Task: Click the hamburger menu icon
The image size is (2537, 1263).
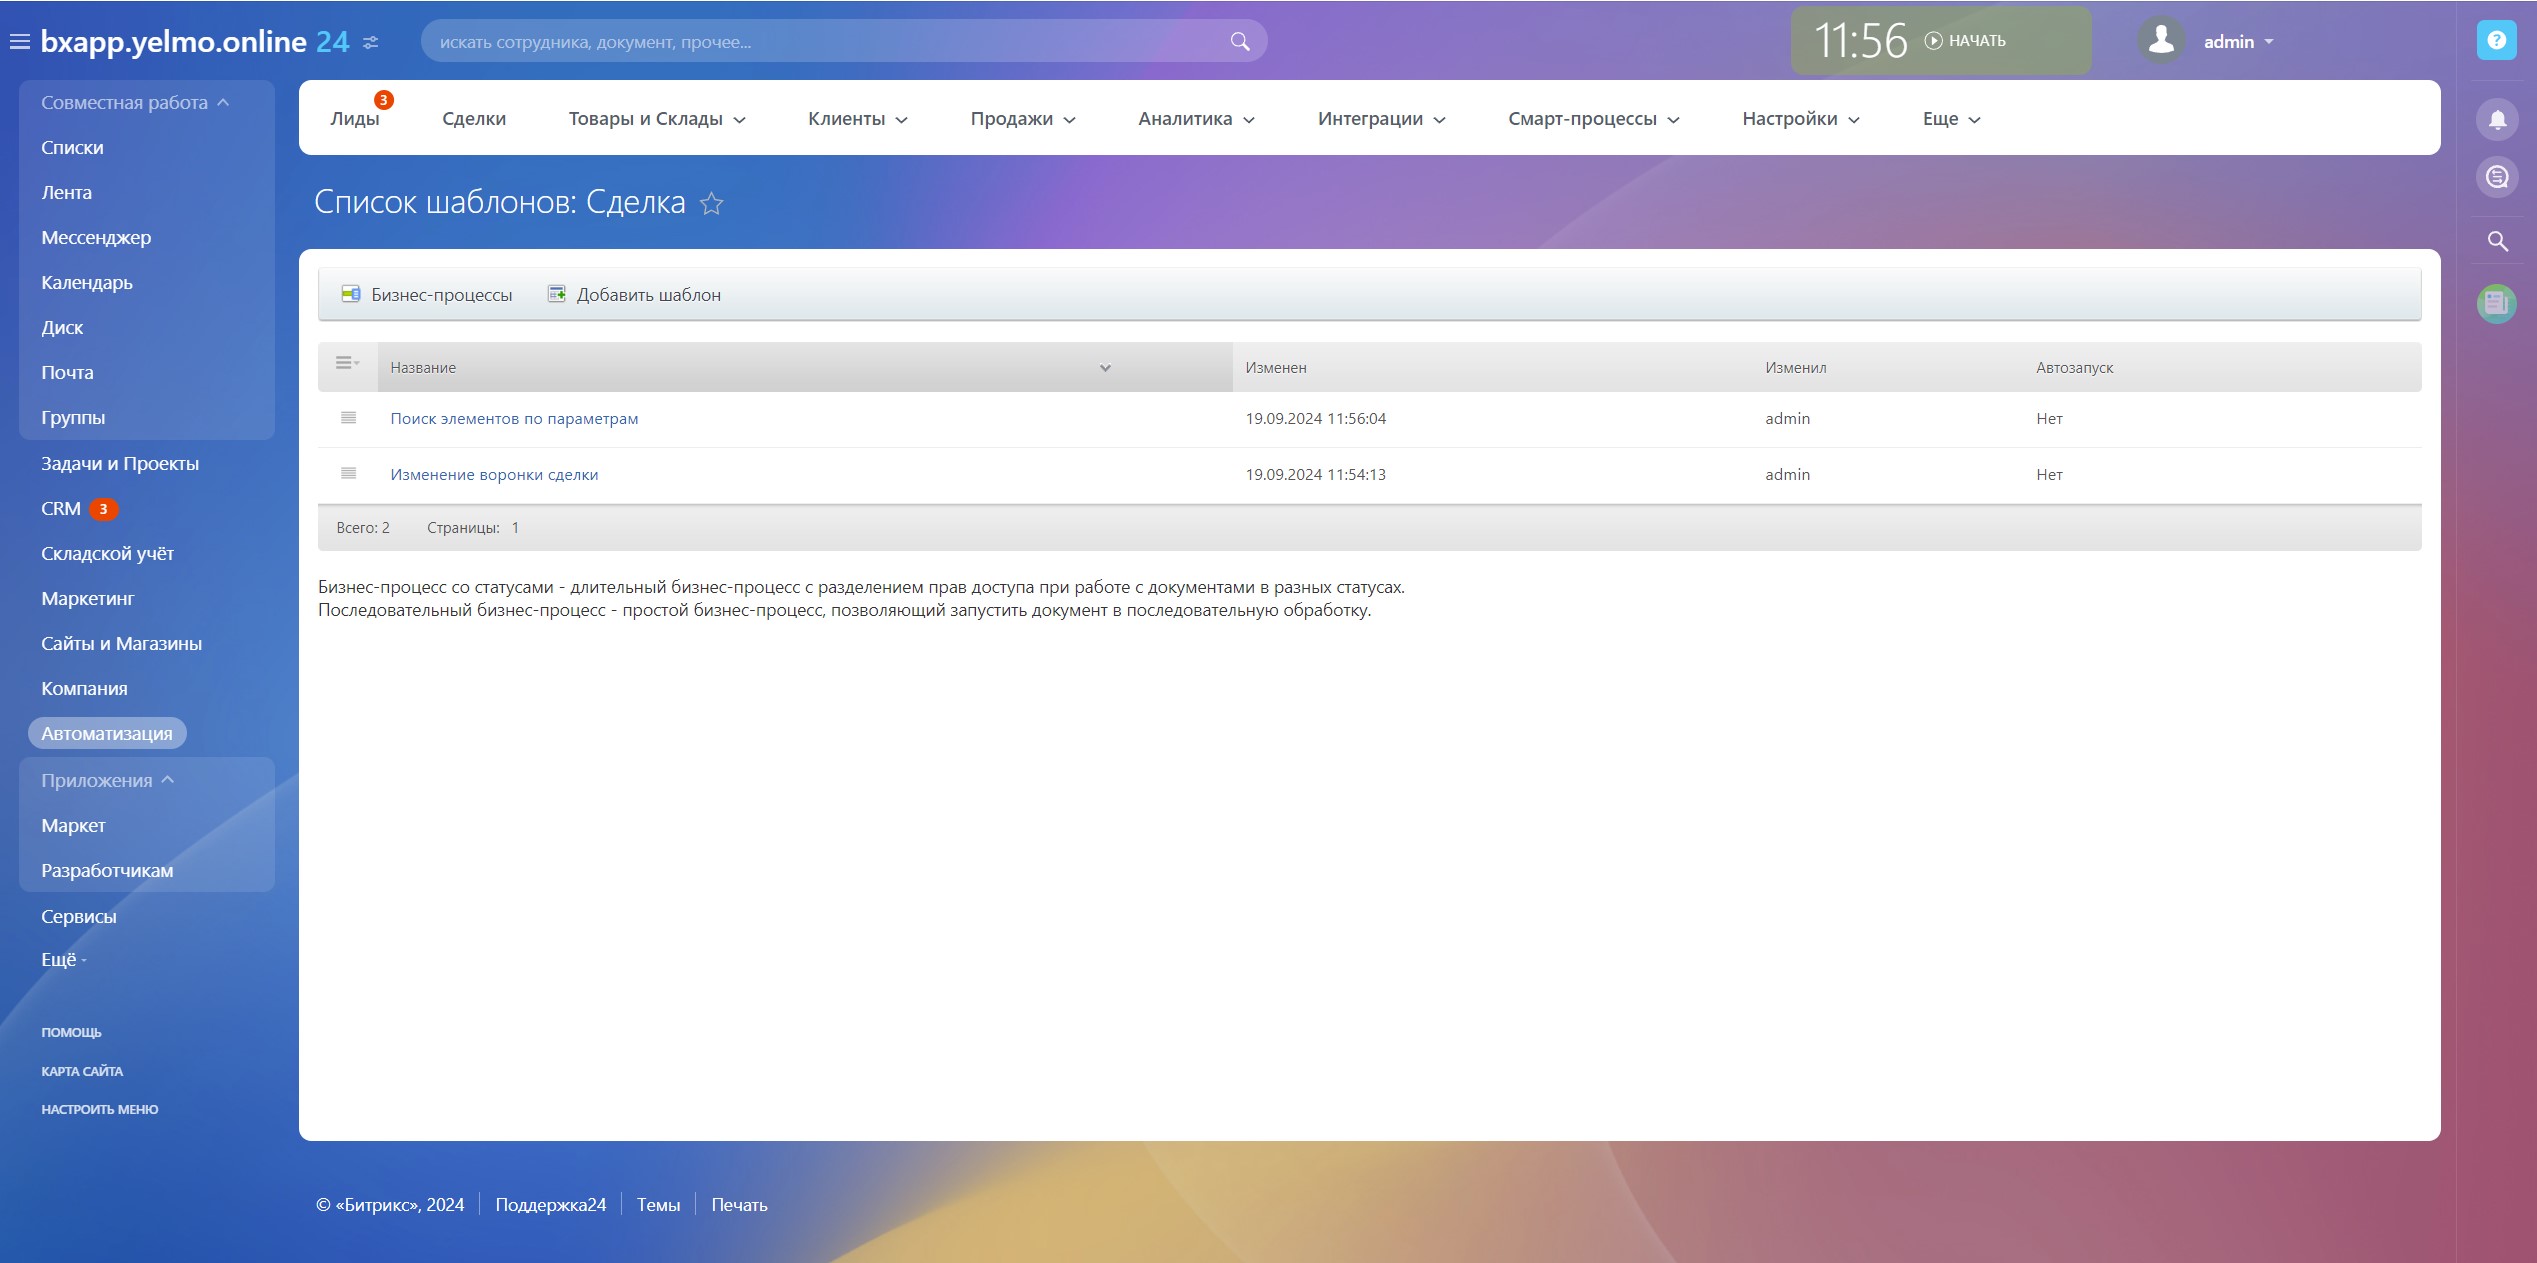Action: pyautogui.click(x=20, y=42)
